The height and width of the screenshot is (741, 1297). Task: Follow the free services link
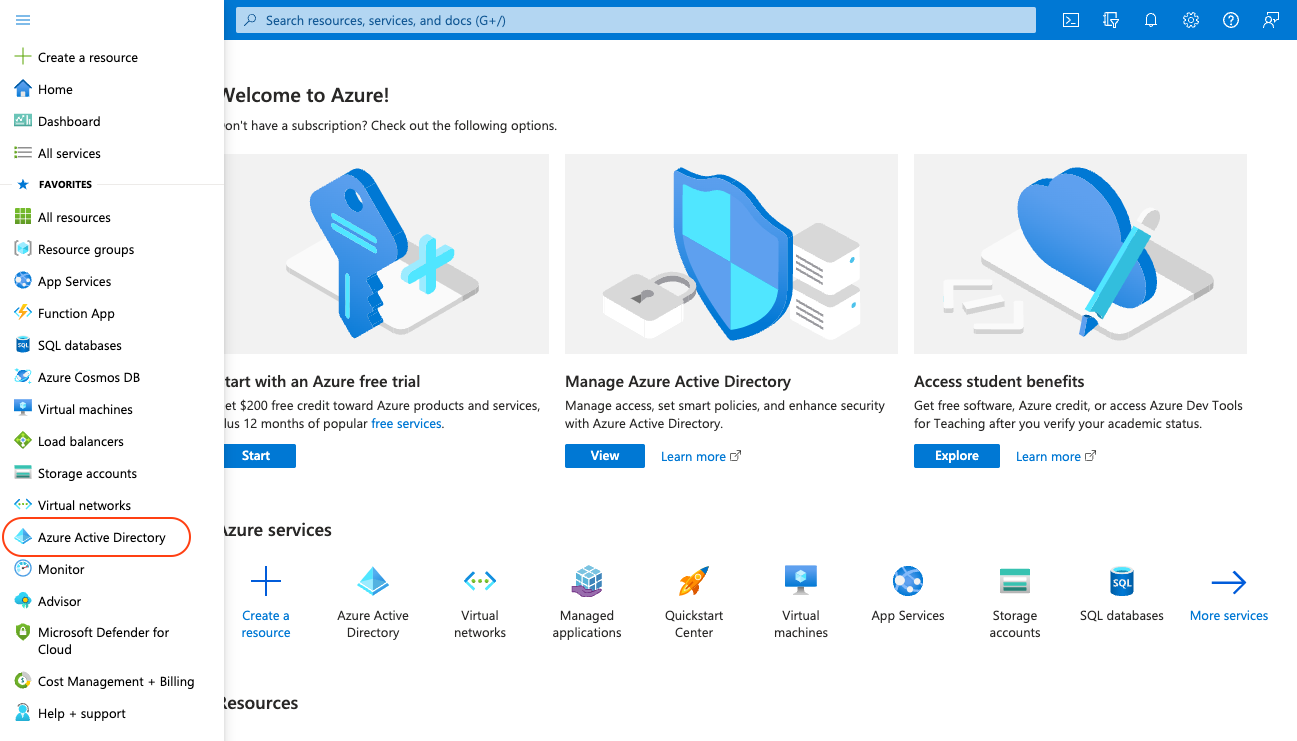point(406,424)
